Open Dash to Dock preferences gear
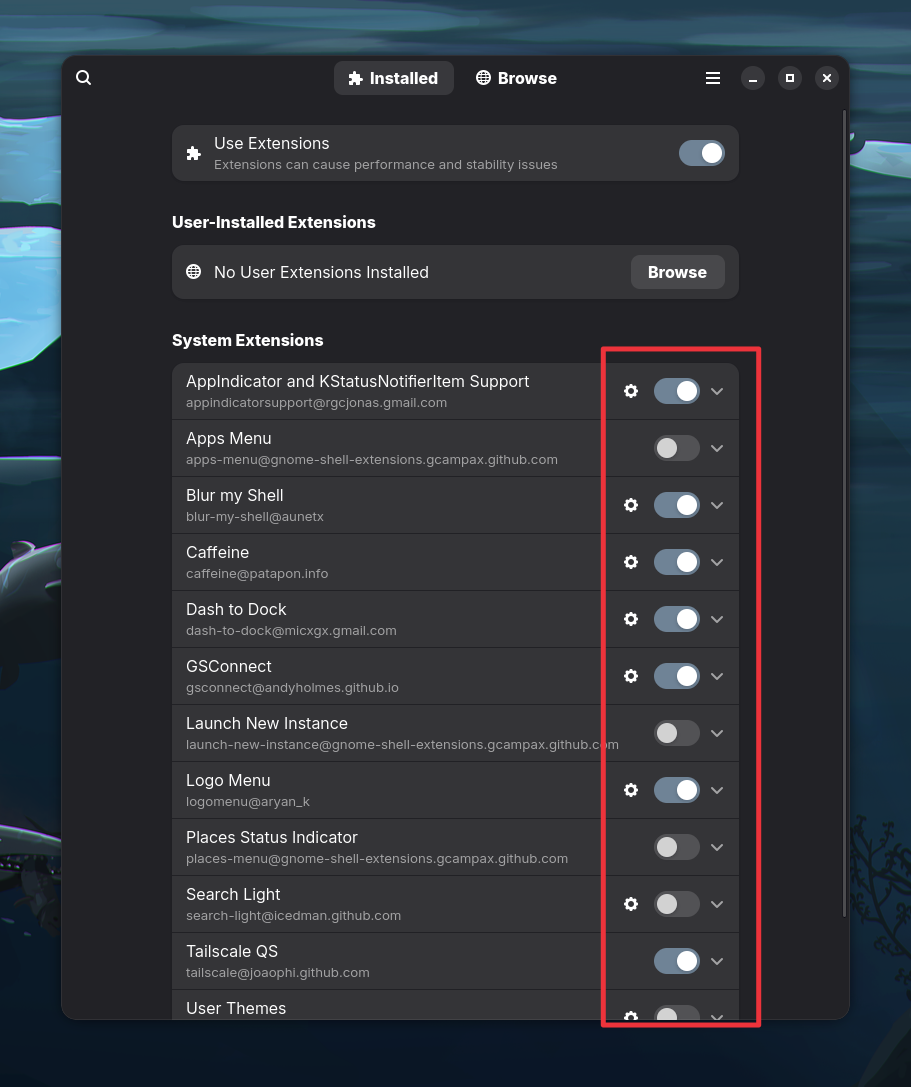This screenshot has width=911, height=1087. pyautogui.click(x=631, y=619)
